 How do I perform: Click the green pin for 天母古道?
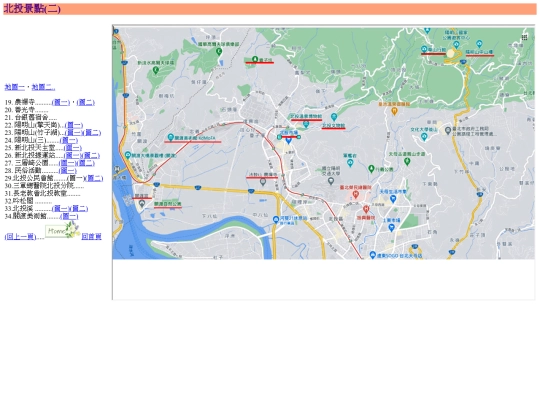[407, 161]
